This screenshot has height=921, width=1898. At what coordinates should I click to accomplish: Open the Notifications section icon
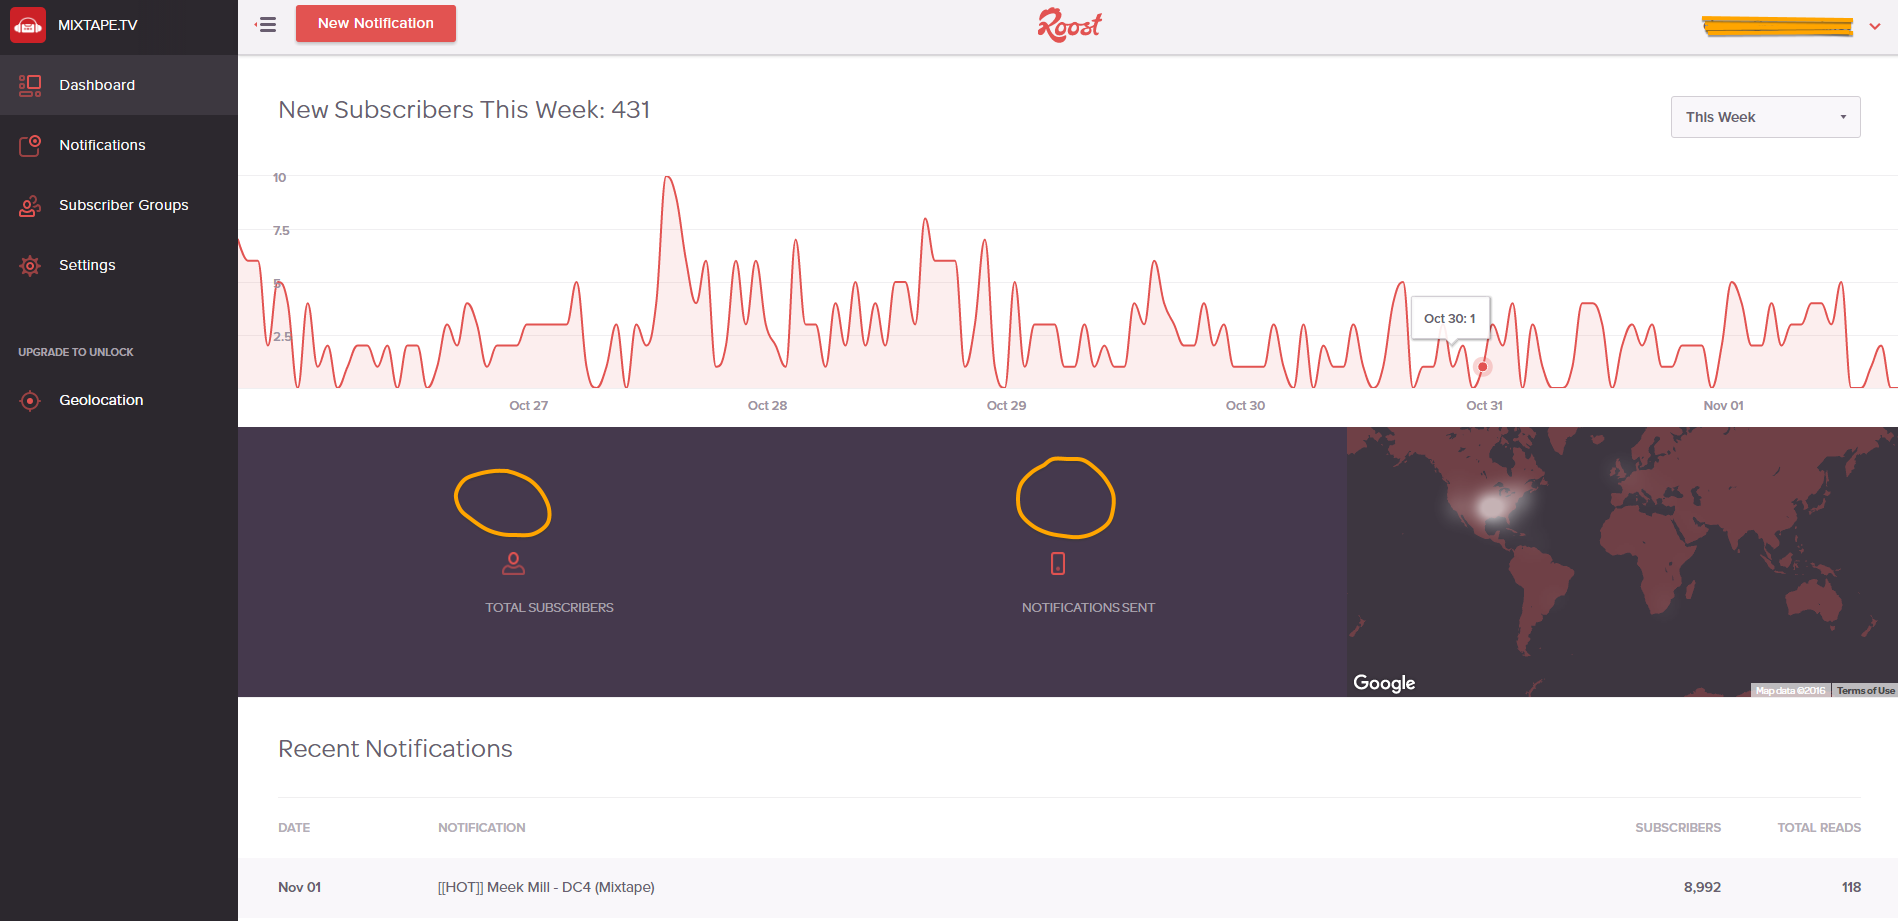30,145
